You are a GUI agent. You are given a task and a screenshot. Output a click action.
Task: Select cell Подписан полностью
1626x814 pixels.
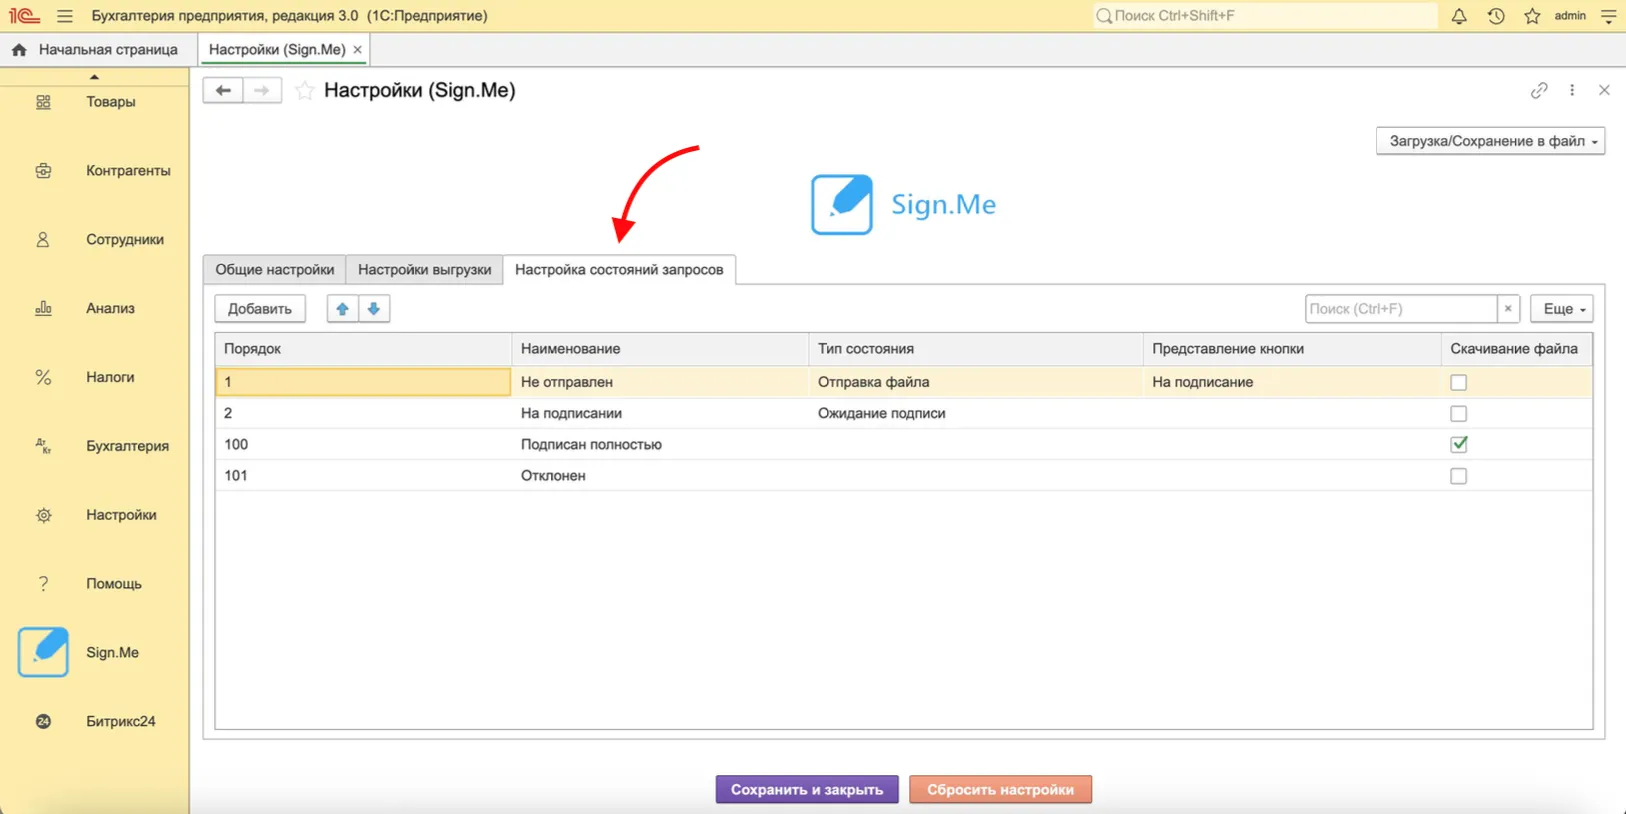pos(660,444)
